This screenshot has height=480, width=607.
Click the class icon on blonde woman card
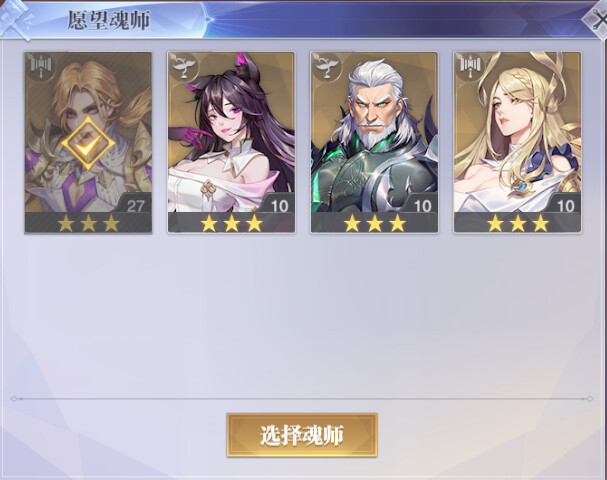tap(471, 67)
